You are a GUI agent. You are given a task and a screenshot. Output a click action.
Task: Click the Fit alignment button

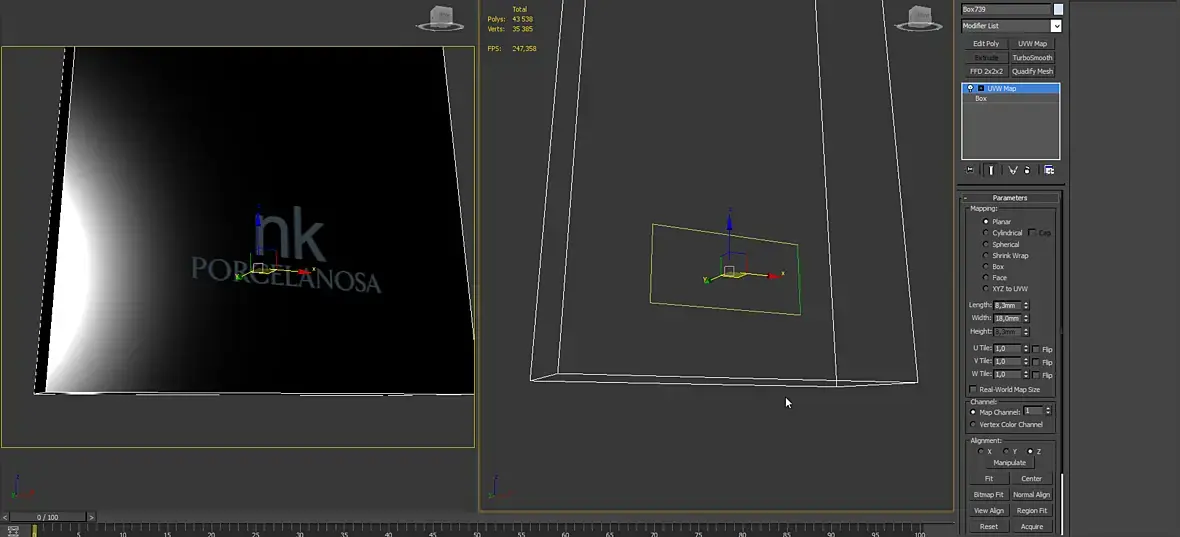pyautogui.click(x=989, y=479)
